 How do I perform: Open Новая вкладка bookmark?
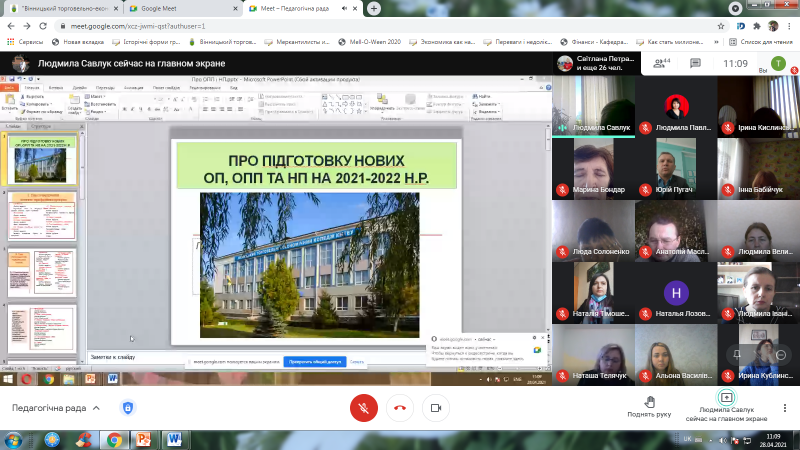(78, 42)
